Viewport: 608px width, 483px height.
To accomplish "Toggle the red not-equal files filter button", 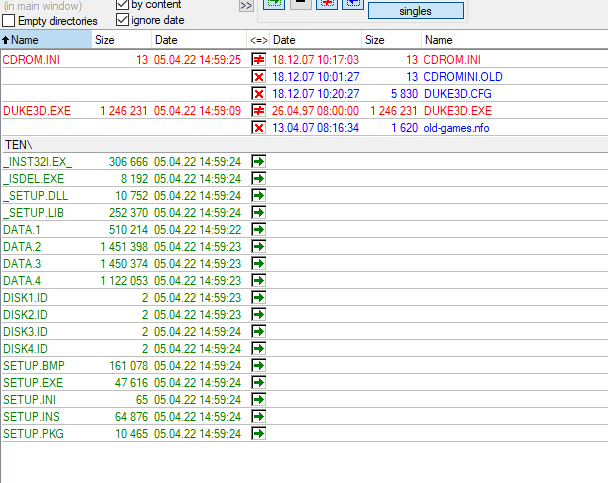I will pyautogui.click(x=327, y=4).
